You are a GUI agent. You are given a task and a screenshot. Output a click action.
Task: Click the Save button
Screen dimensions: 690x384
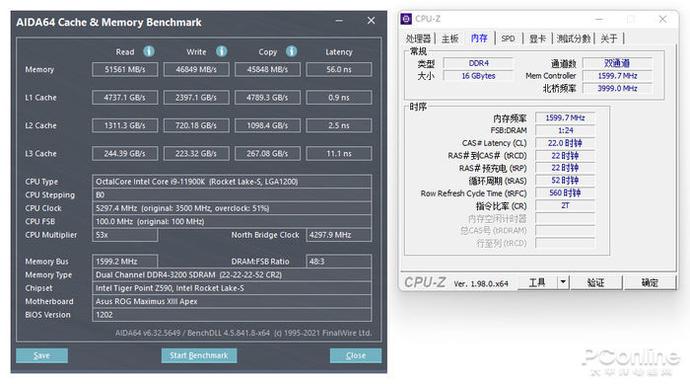(x=42, y=355)
